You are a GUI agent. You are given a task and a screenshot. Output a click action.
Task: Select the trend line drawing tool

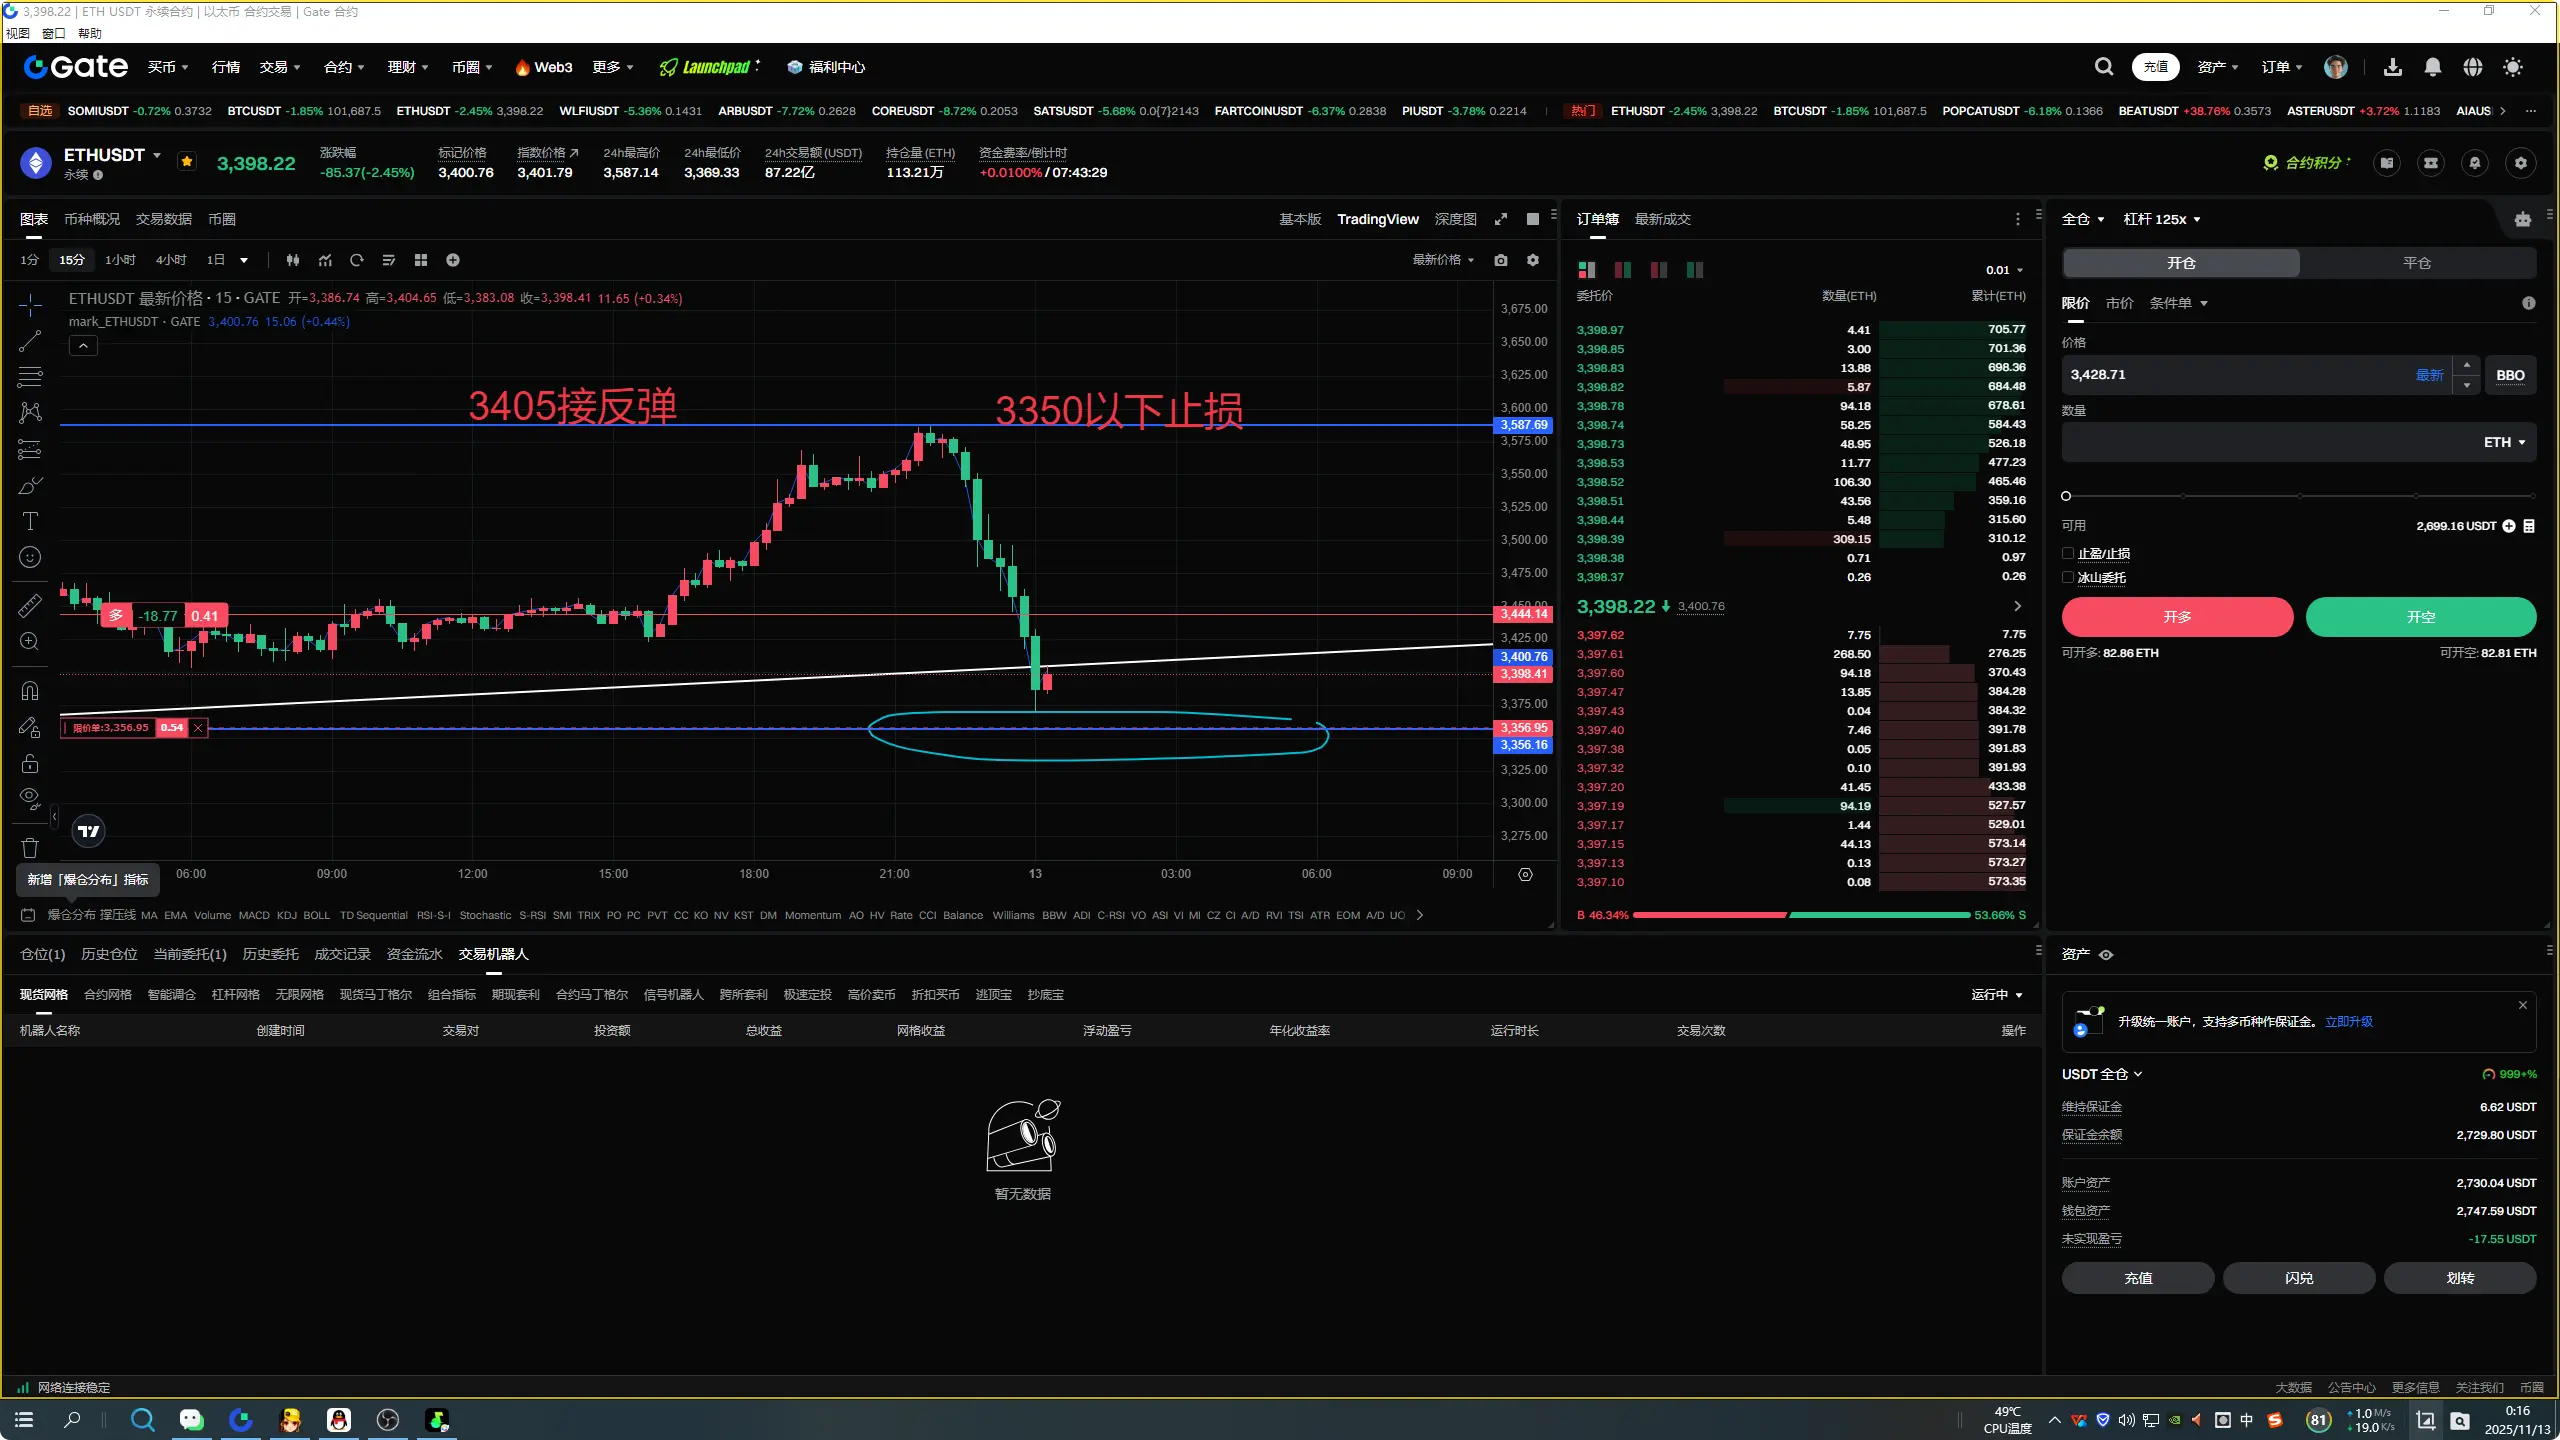coord(30,341)
